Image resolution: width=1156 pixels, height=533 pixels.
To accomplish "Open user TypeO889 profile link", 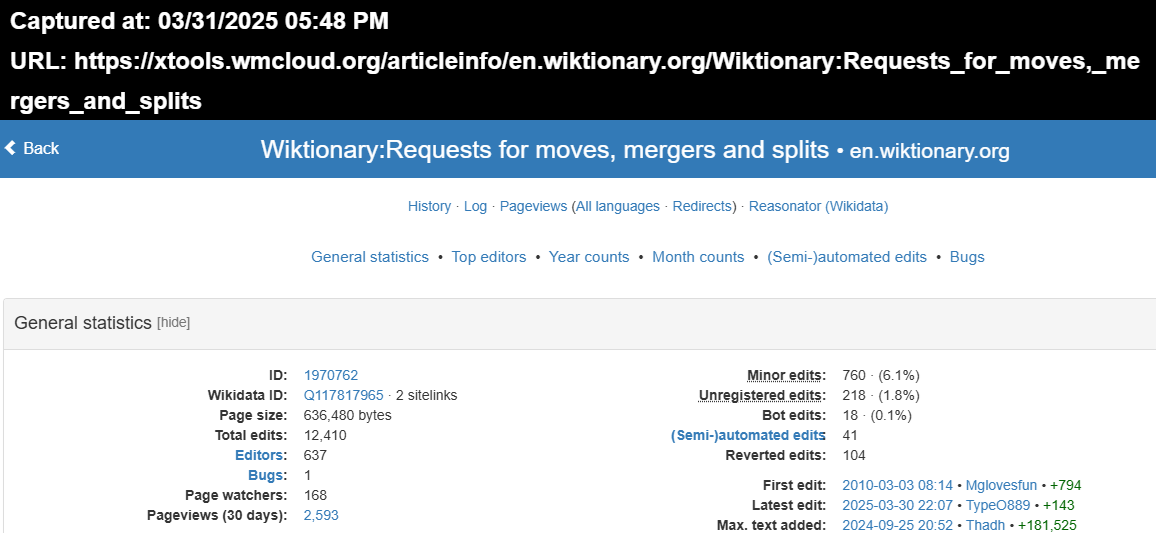I will 997,506.
